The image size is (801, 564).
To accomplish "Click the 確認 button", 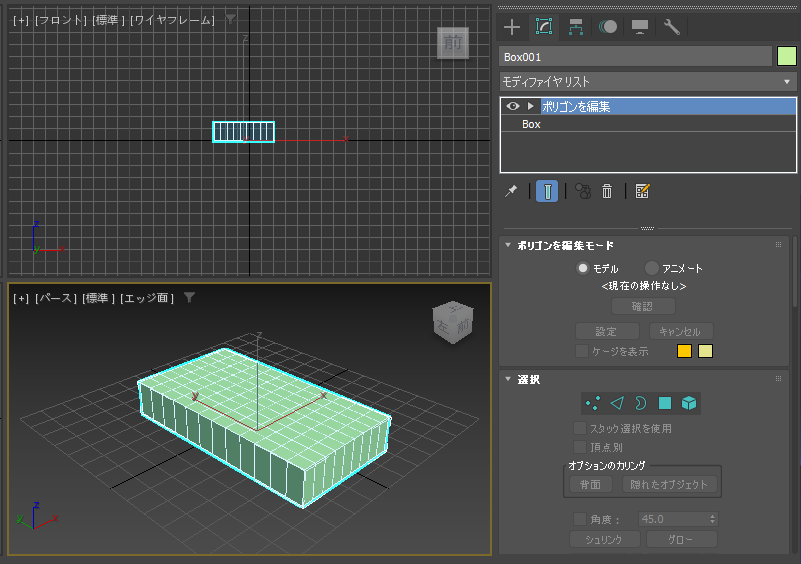I will click(x=643, y=307).
